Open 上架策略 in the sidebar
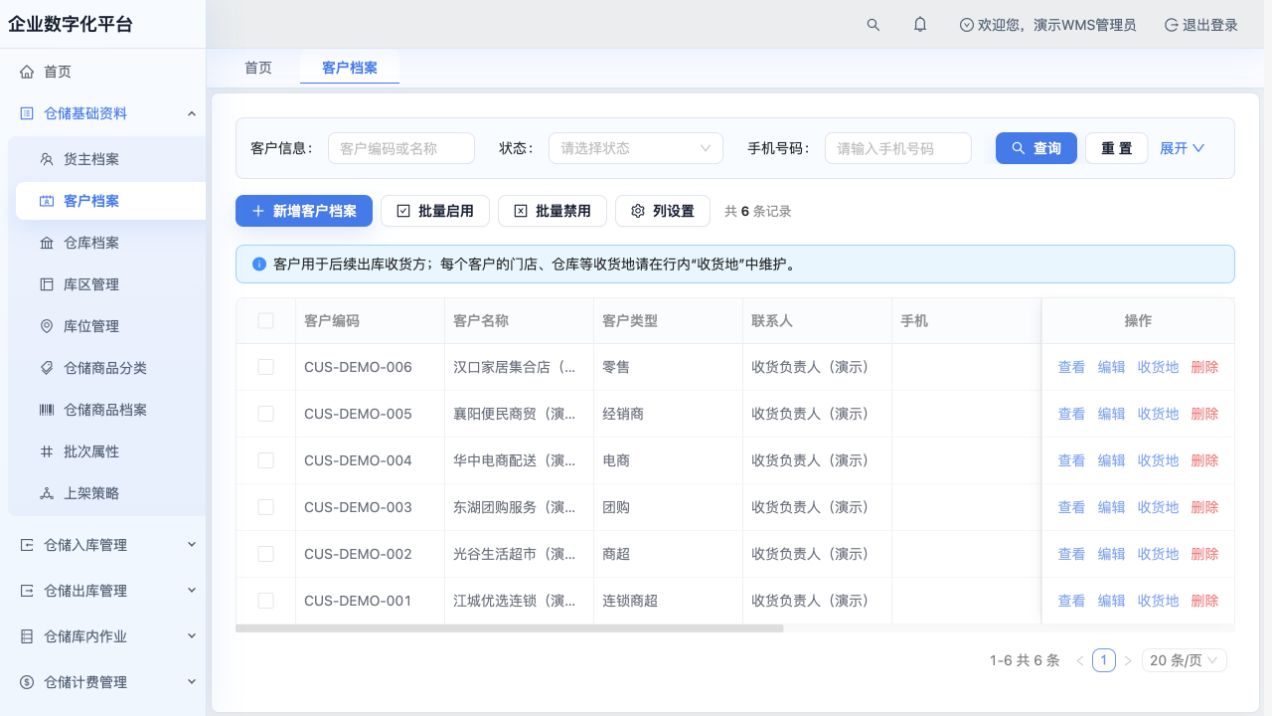Image resolution: width=1272 pixels, height=716 pixels. [x=91, y=494]
